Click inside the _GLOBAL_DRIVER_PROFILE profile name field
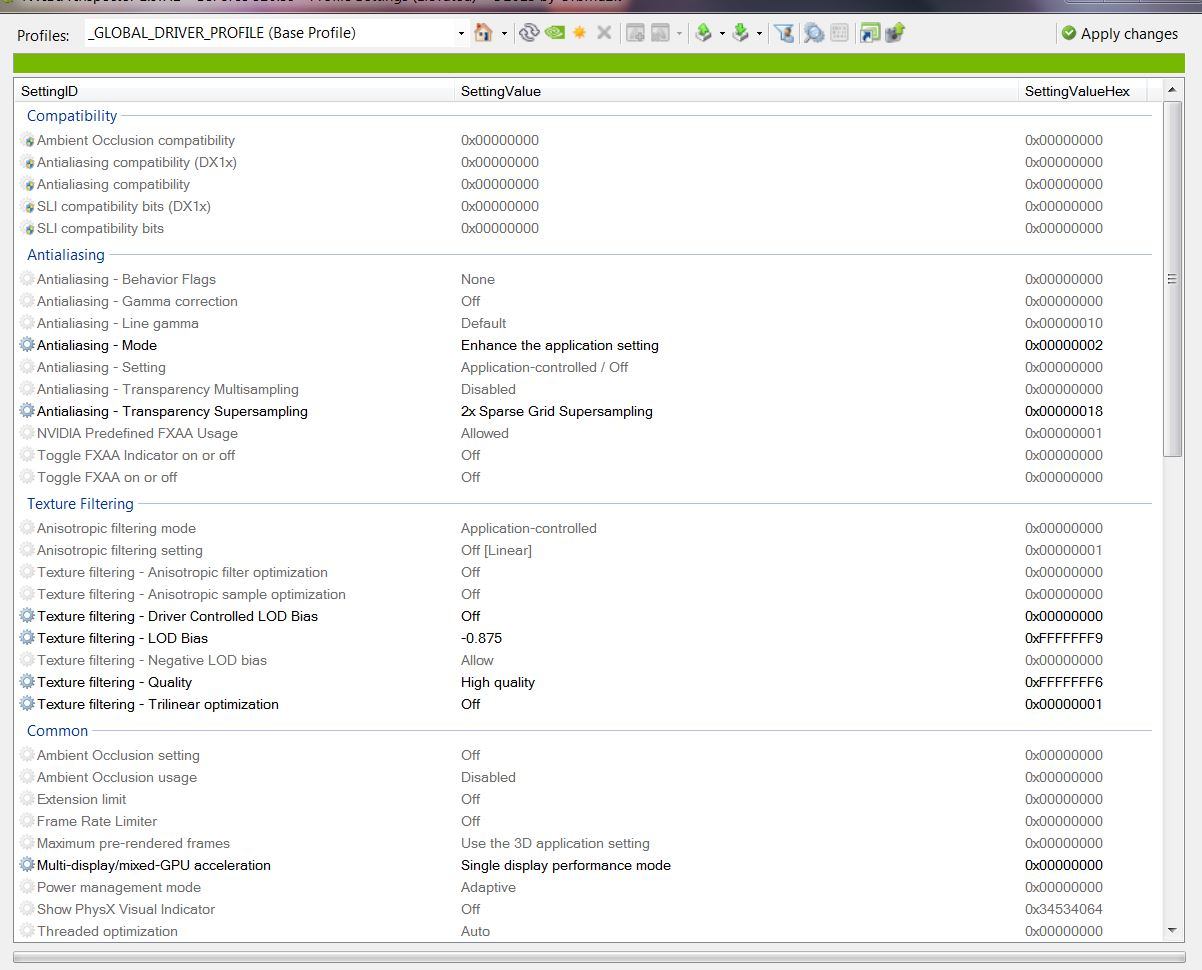The width and height of the screenshot is (1202, 970). point(270,33)
